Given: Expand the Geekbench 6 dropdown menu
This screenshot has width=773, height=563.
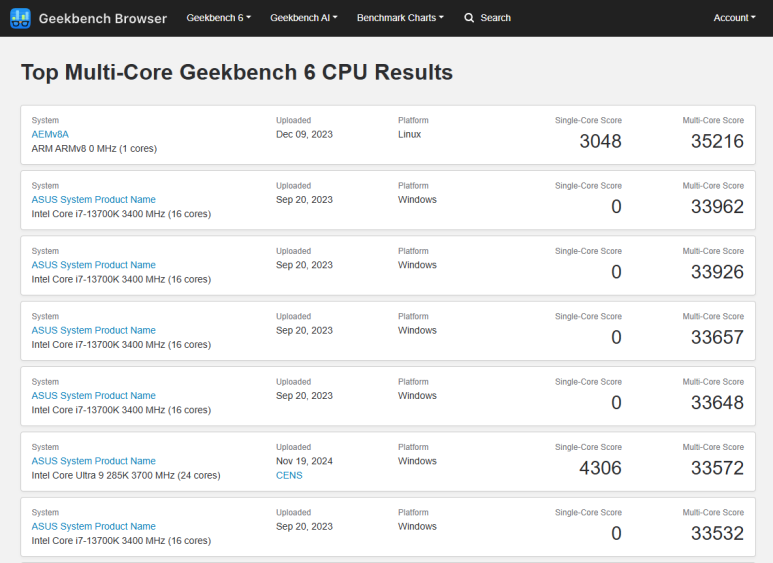Looking at the screenshot, I should point(218,18).
